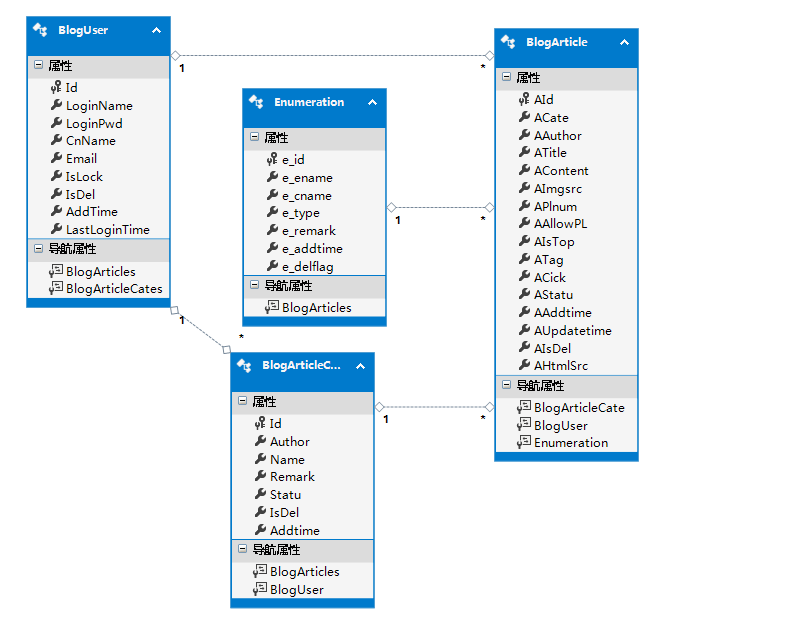The height and width of the screenshot is (619, 799).
Task: Click the key icon next to AId
Action: 524,100
